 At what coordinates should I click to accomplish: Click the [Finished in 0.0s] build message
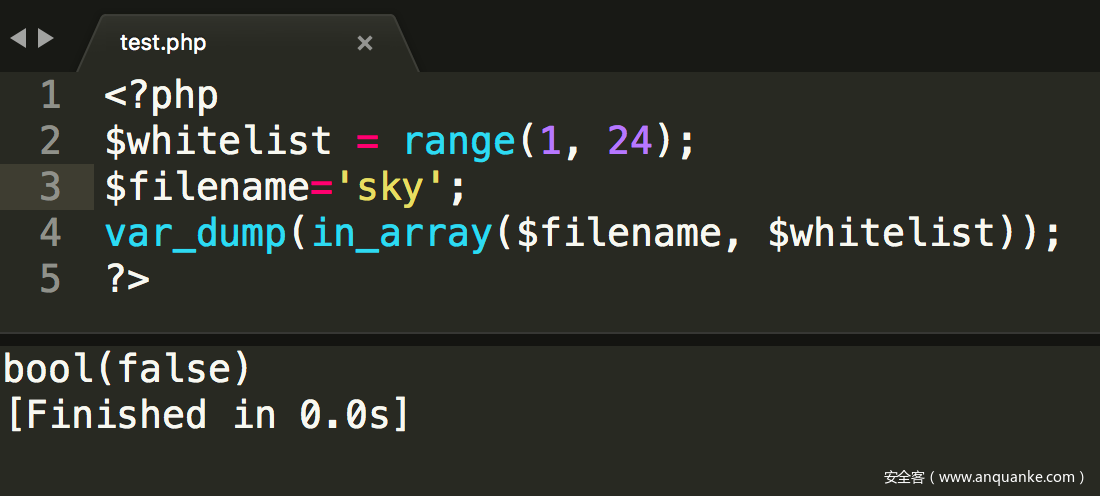point(207,414)
